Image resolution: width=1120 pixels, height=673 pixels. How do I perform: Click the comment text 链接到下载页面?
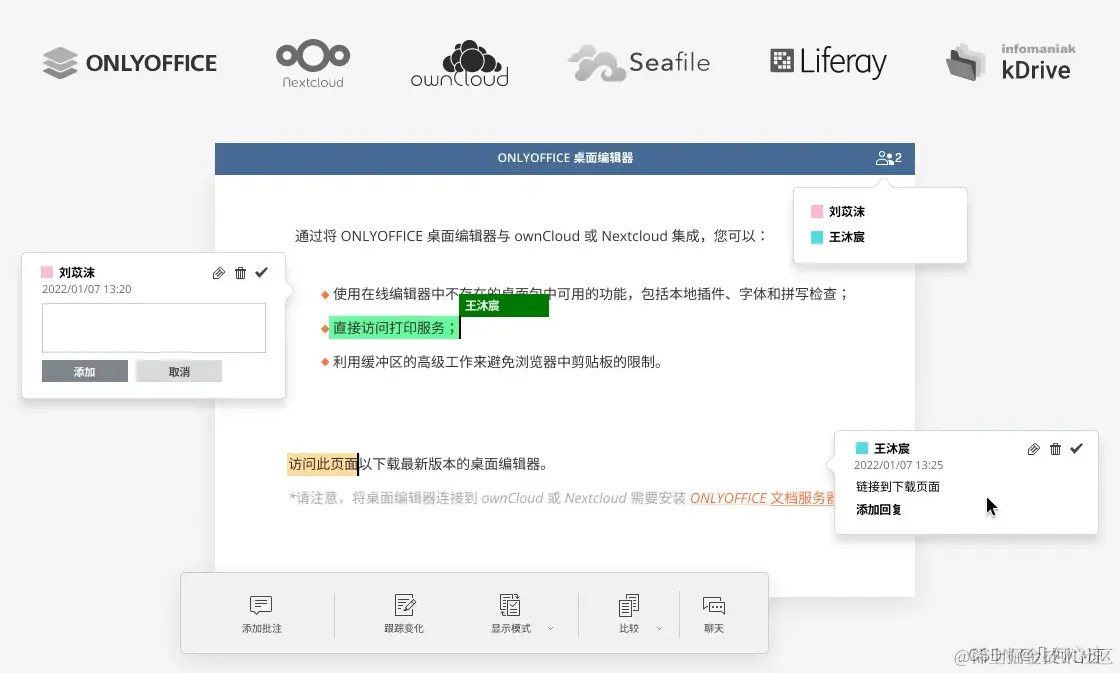pos(898,487)
